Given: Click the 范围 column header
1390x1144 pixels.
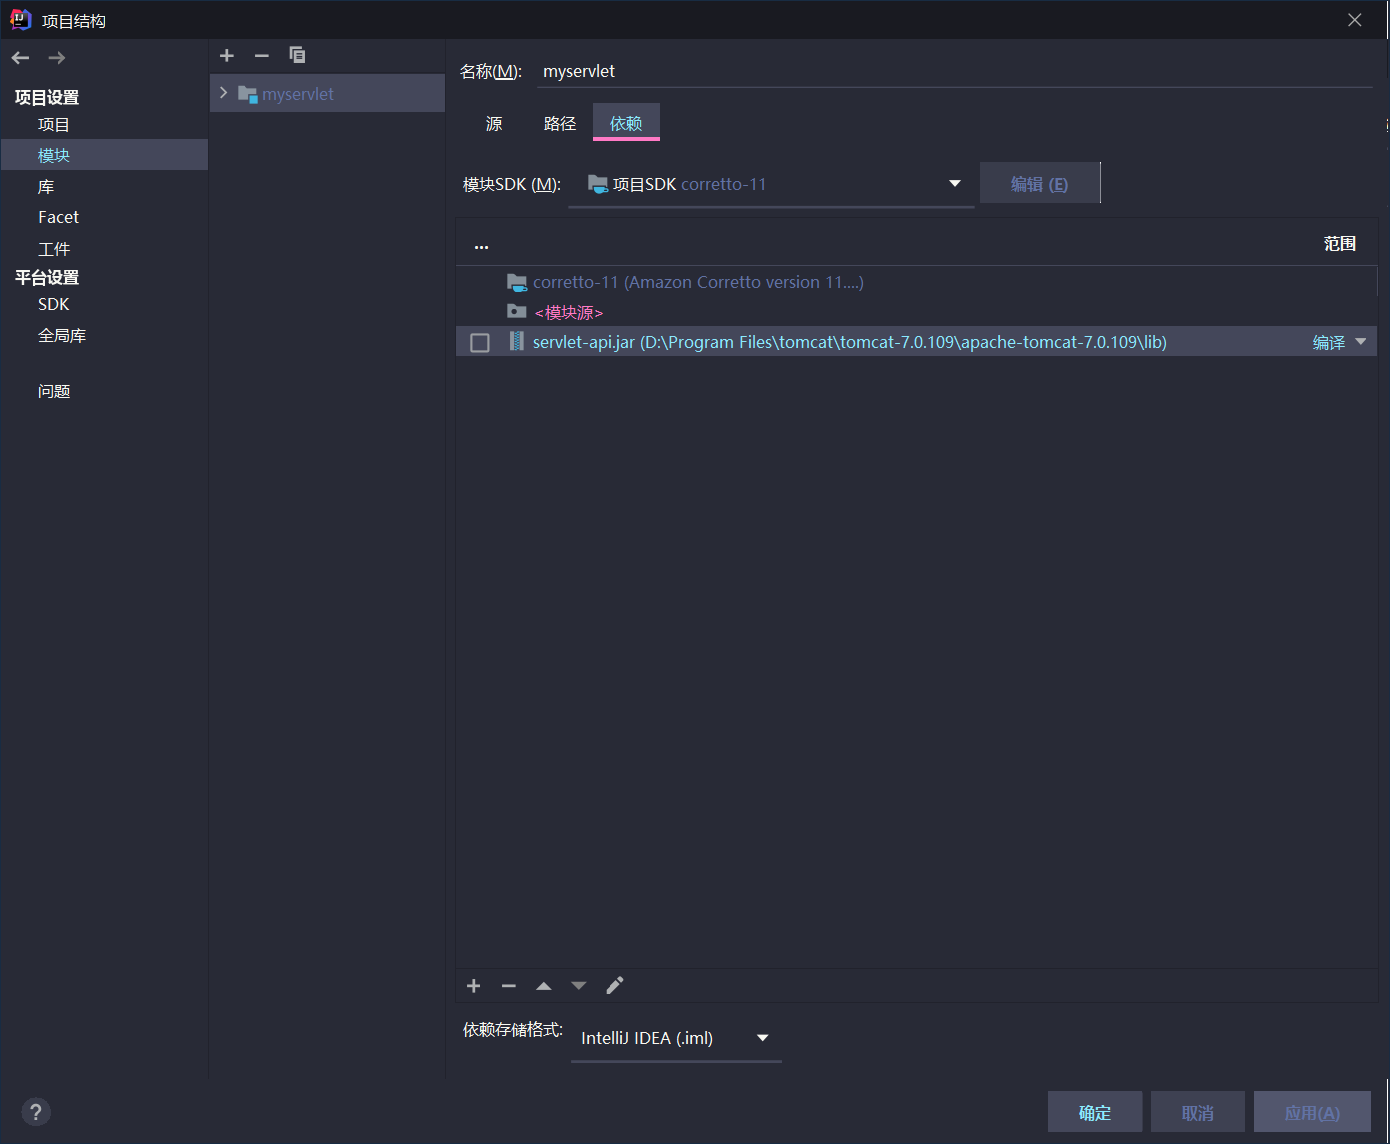Looking at the screenshot, I should coord(1340,244).
